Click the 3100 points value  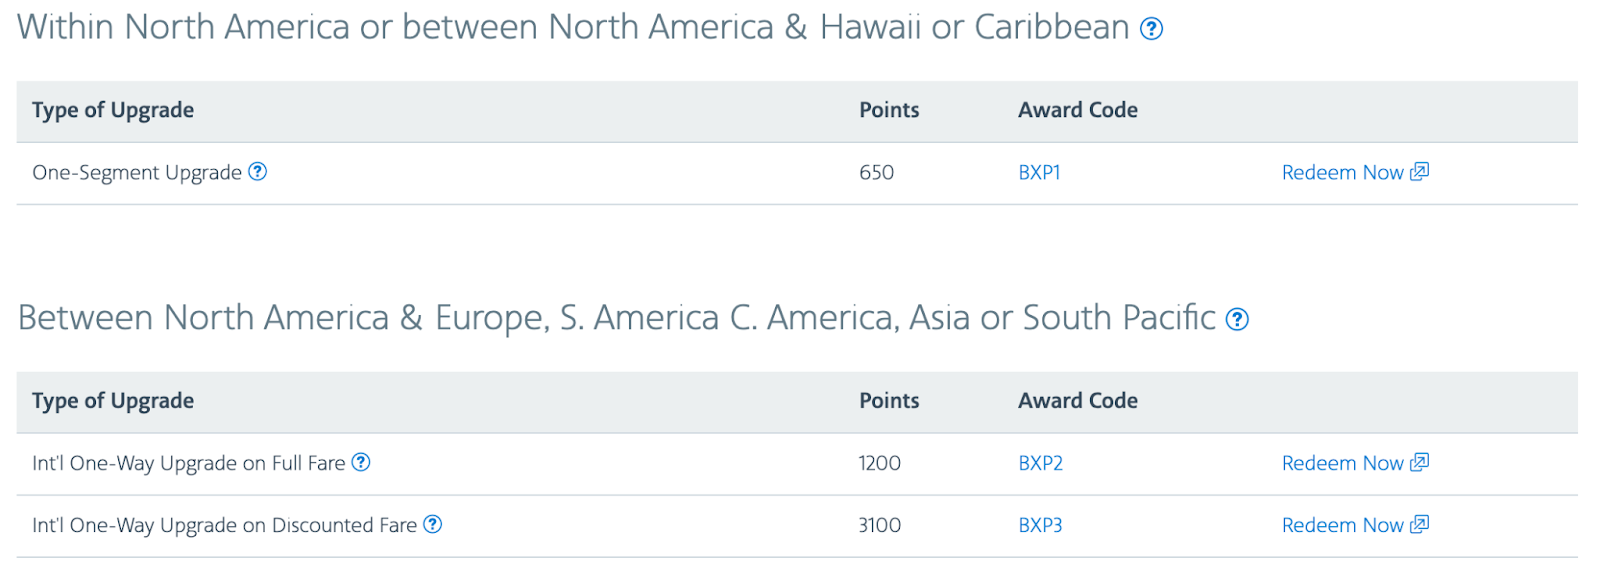[x=879, y=525]
